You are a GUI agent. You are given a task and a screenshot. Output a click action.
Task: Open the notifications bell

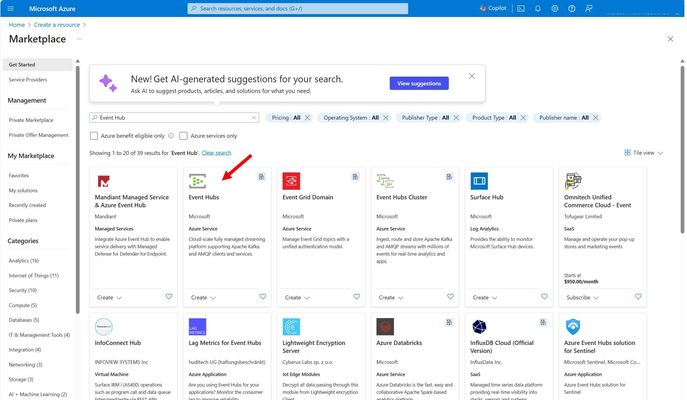[x=538, y=8]
